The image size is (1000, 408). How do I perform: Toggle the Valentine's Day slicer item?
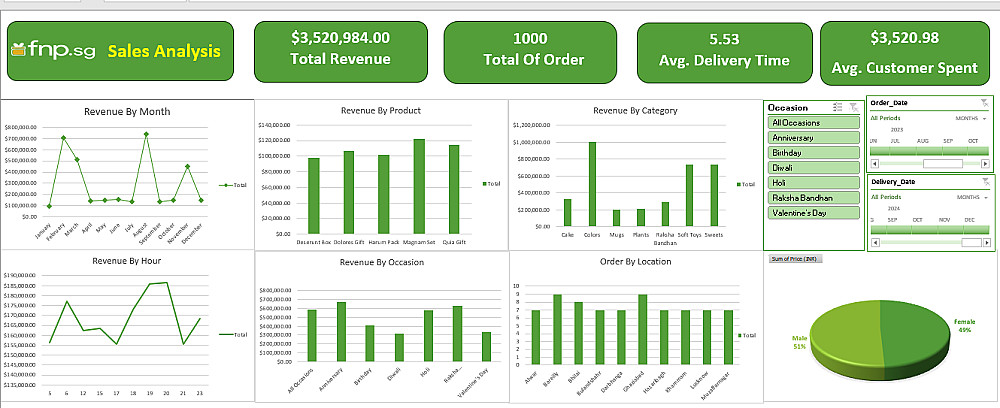click(x=814, y=213)
